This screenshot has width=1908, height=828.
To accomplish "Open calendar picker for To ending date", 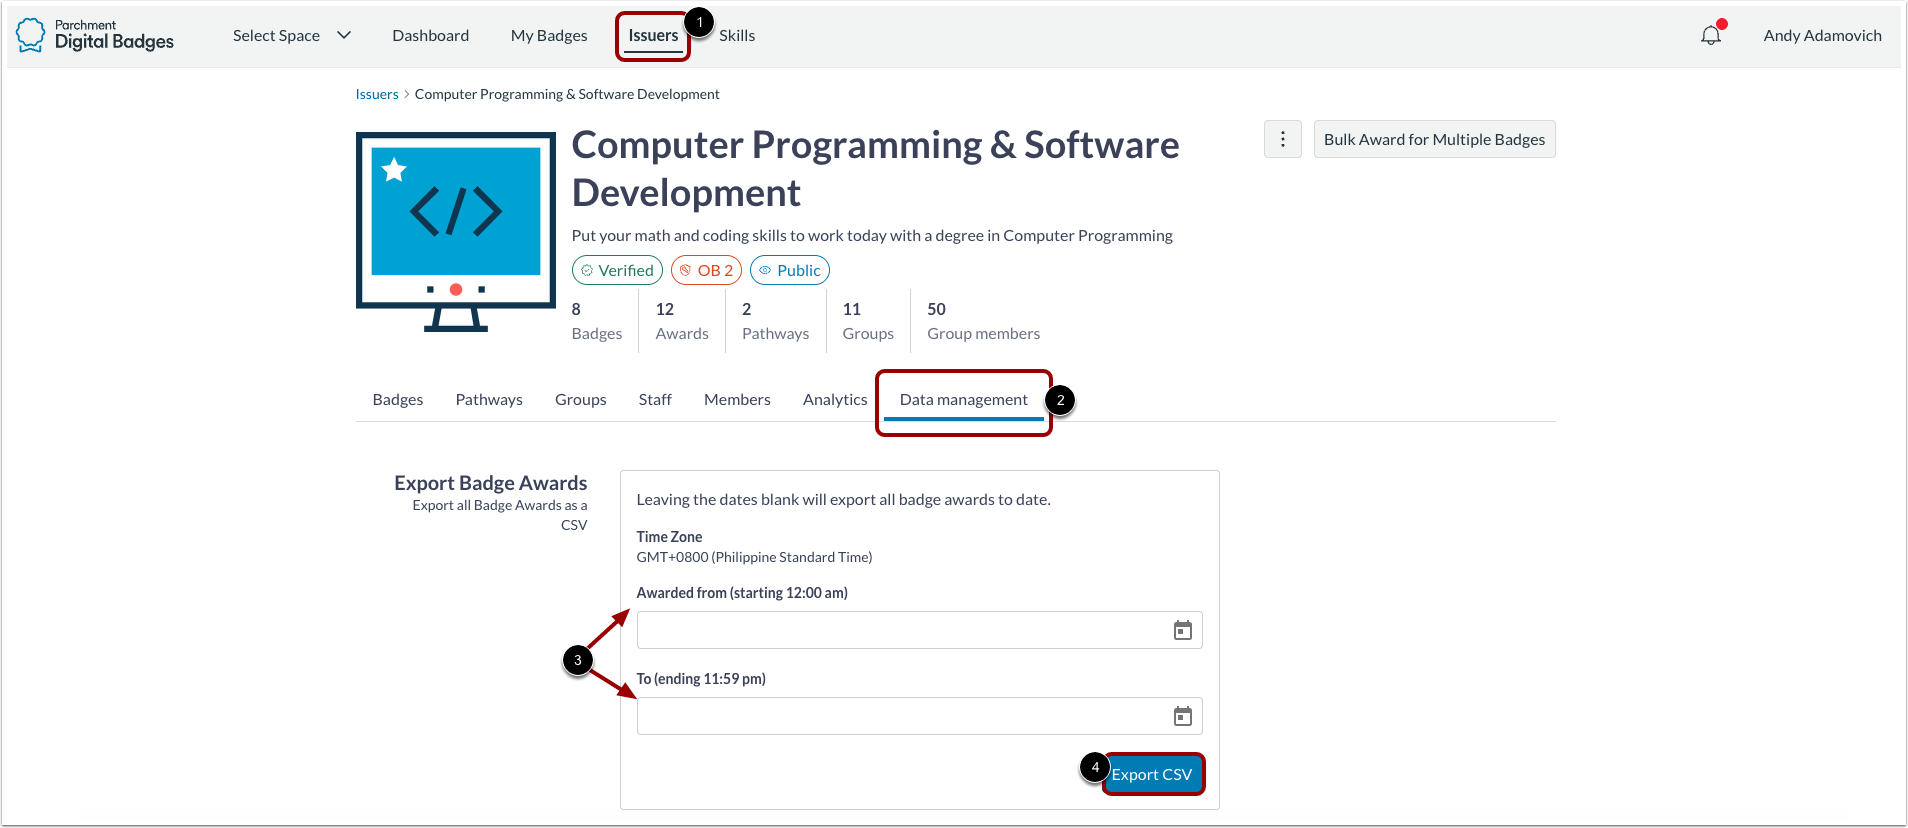I will tap(1183, 716).
